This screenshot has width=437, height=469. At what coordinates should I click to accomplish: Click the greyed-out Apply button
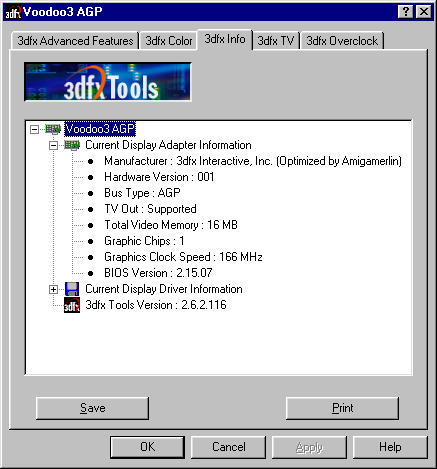pyautogui.click(x=309, y=447)
